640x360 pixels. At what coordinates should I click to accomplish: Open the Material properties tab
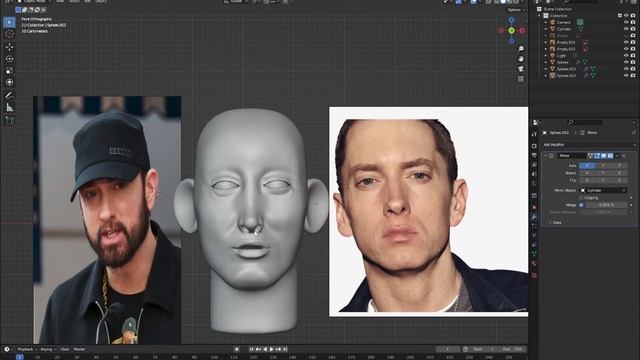(534, 264)
